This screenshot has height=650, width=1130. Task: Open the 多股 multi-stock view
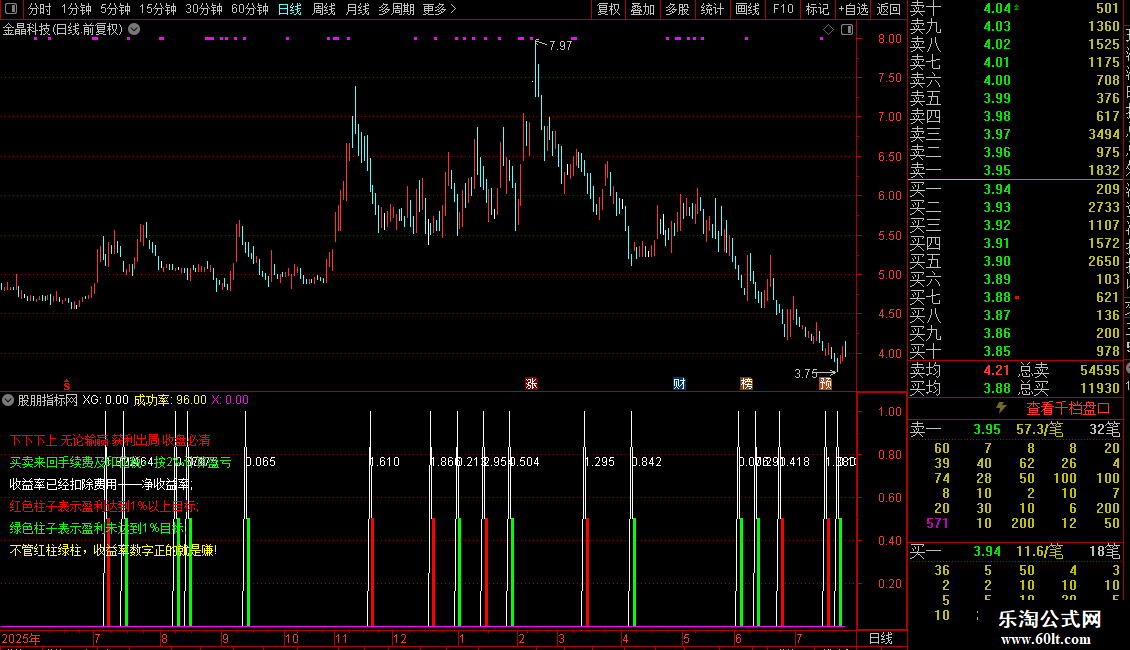point(677,9)
